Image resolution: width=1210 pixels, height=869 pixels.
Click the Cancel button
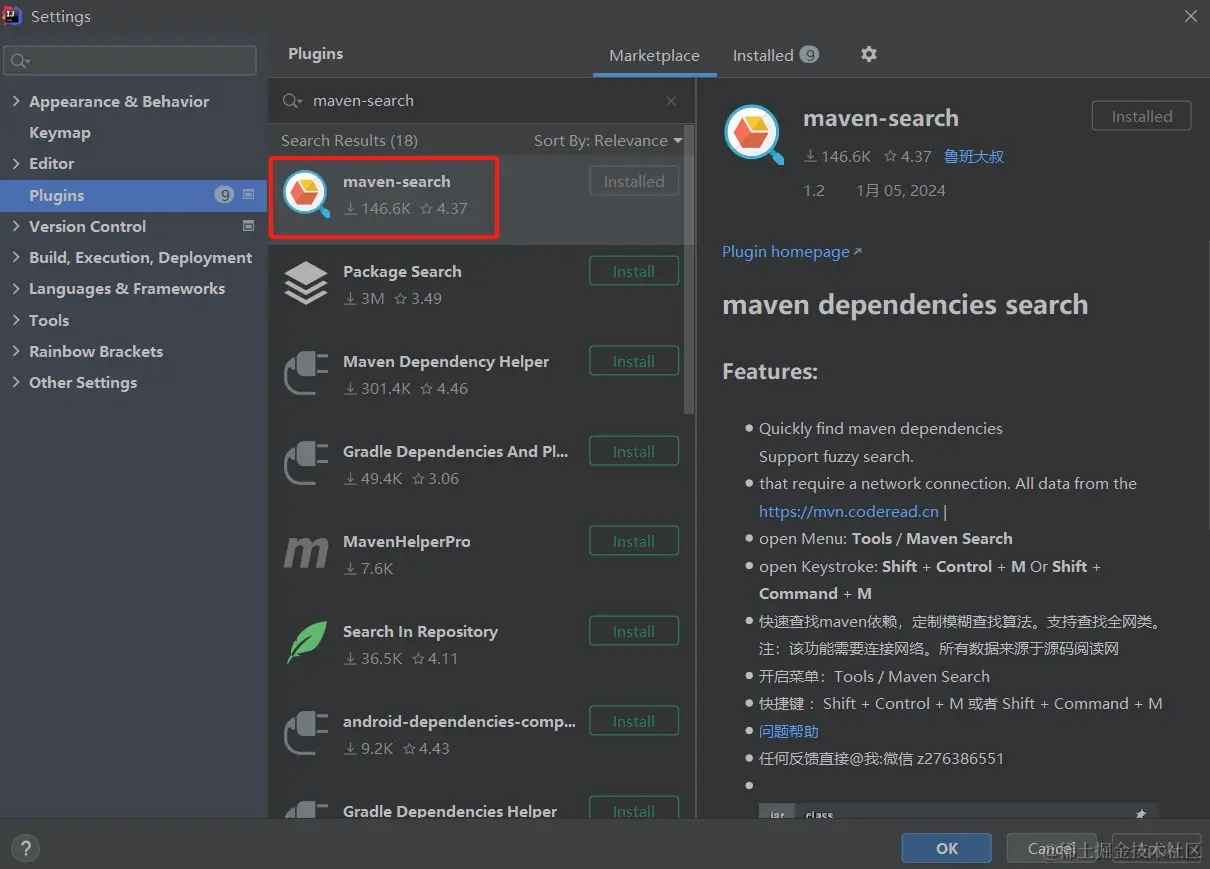1052,848
